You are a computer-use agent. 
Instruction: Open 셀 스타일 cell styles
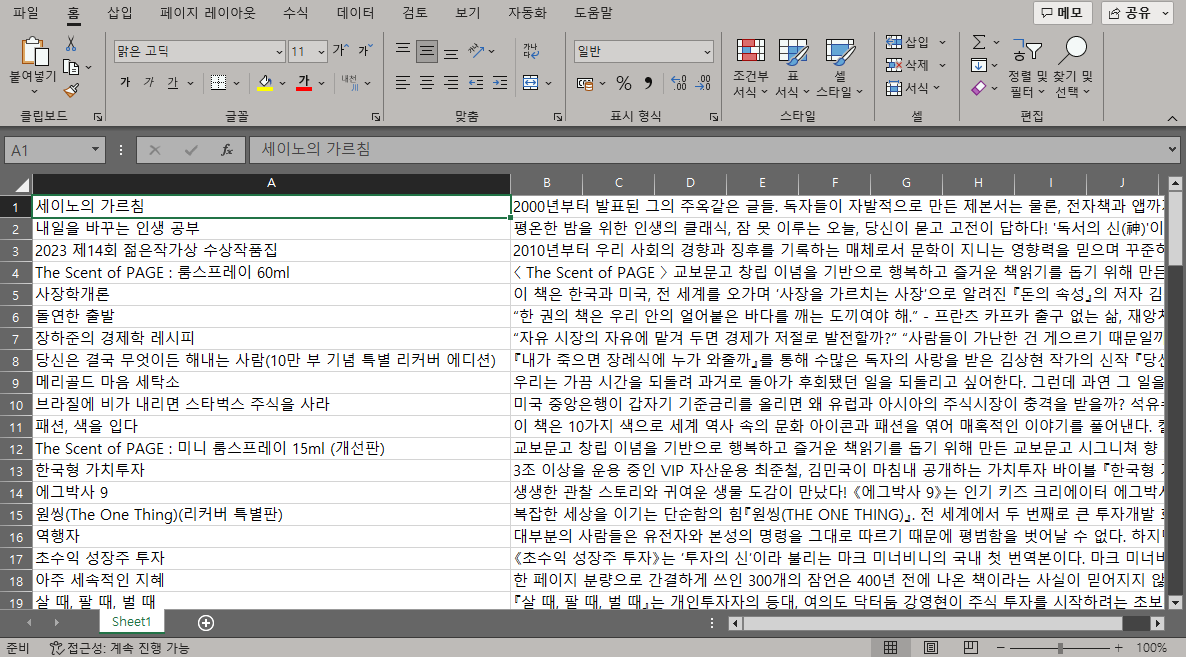click(x=840, y=68)
